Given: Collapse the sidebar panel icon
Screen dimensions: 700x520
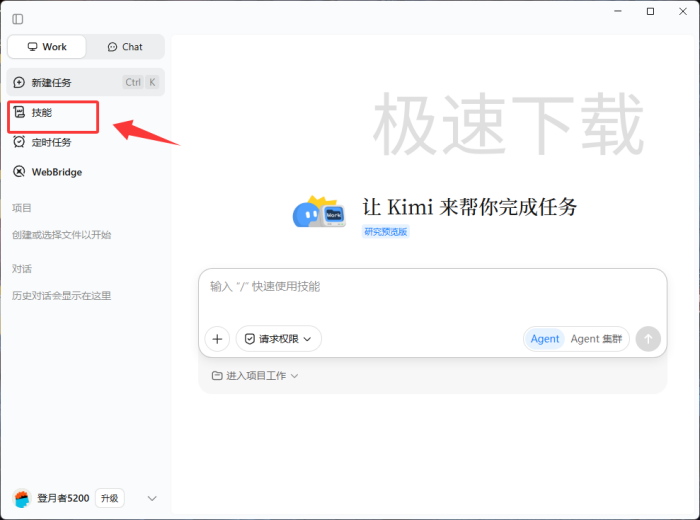Looking at the screenshot, I should 18,19.
